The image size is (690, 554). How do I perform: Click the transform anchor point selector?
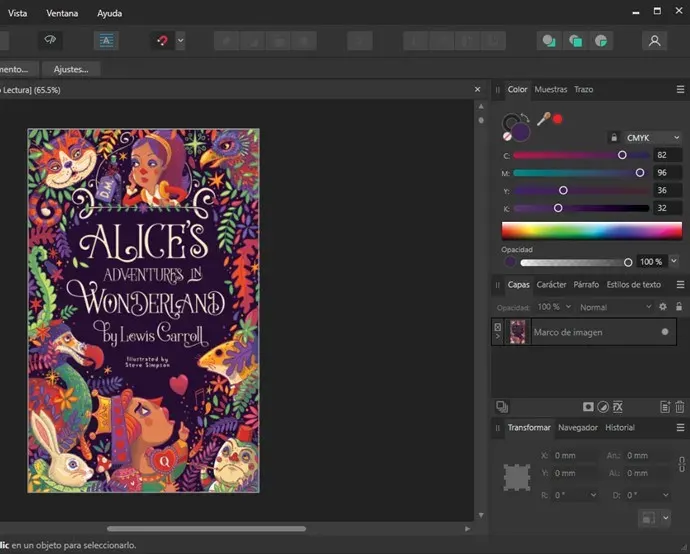[517, 477]
